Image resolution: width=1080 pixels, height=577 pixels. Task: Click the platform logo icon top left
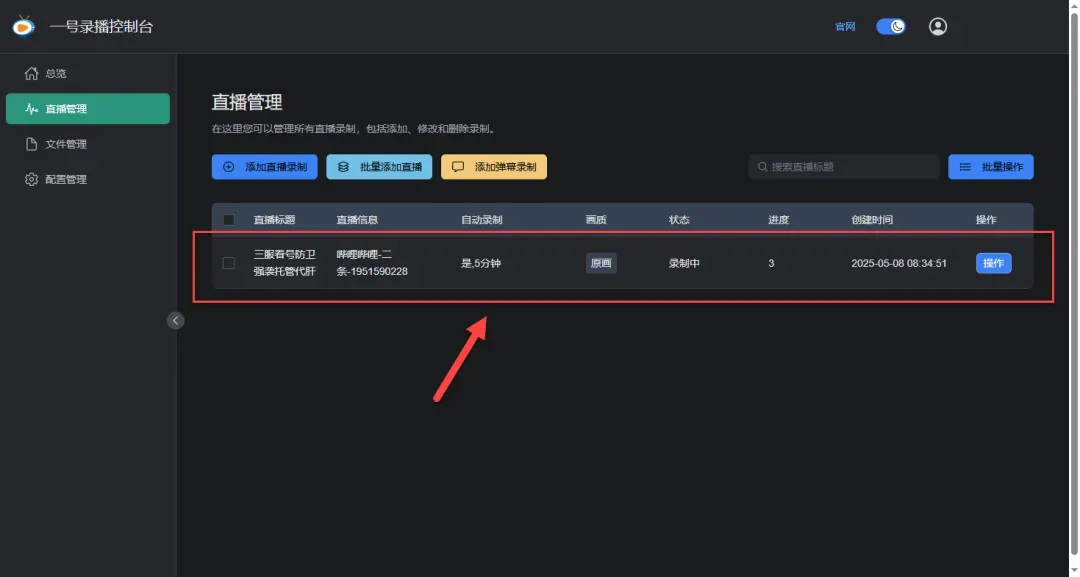tap(24, 26)
